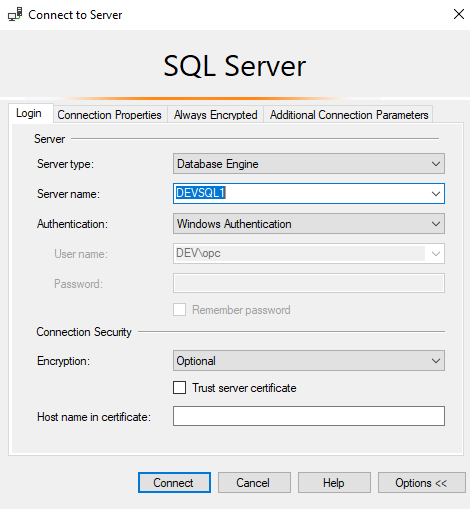Click the 'Host name in certificate:' label

click(94, 417)
